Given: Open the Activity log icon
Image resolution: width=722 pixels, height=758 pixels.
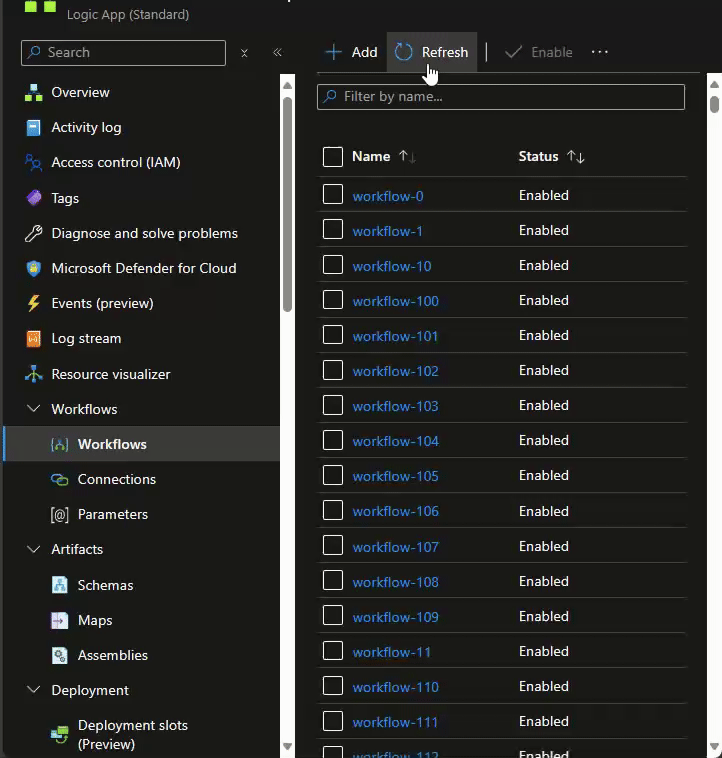Looking at the screenshot, I should [x=33, y=128].
